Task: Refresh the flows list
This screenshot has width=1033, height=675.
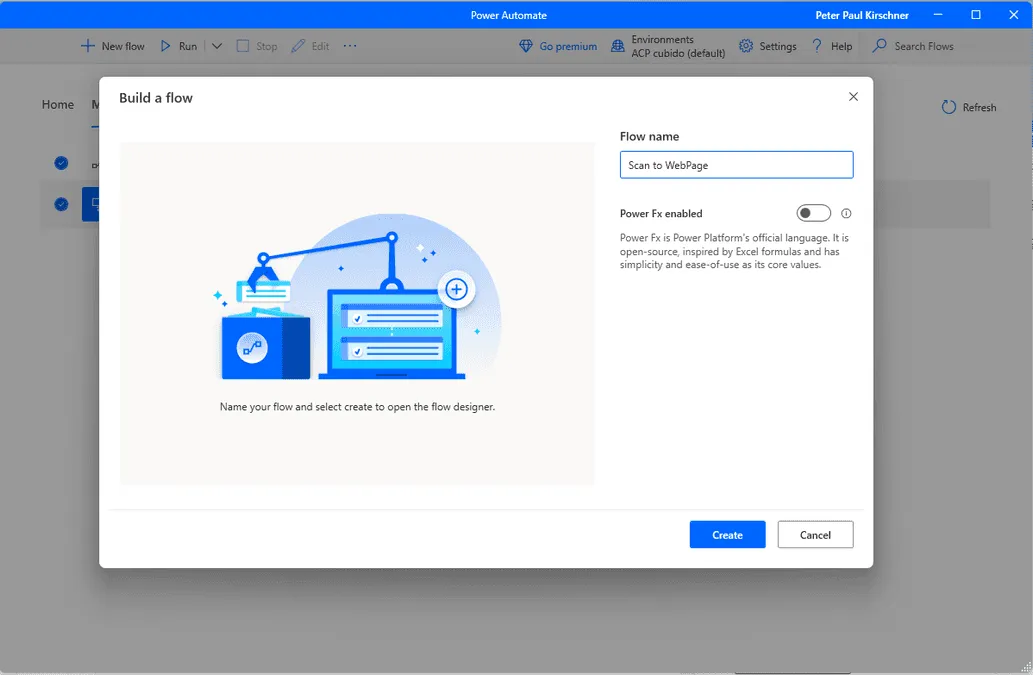Action: click(x=968, y=107)
